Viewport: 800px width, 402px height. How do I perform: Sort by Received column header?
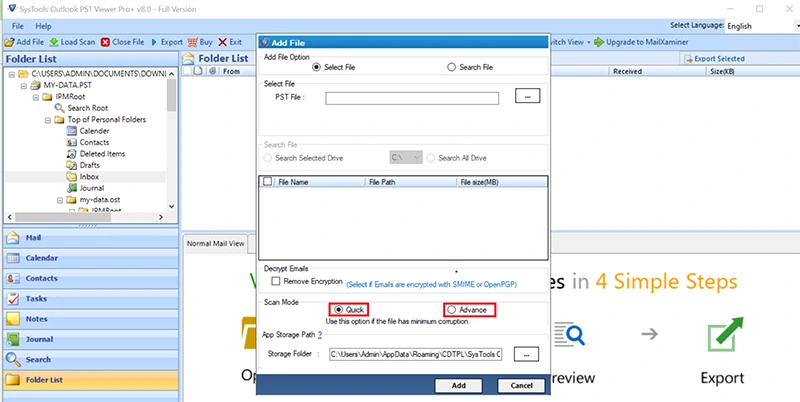coord(627,71)
